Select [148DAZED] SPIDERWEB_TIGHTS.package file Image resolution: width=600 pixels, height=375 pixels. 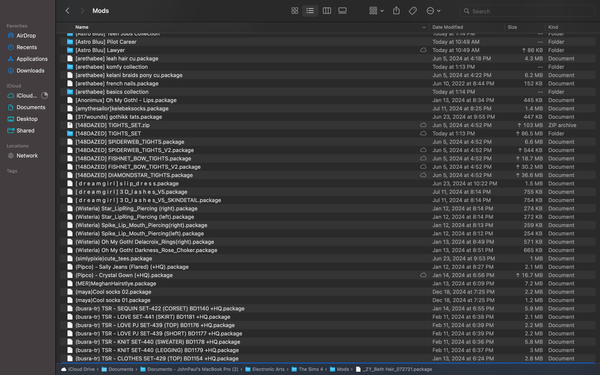pos(329,142)
